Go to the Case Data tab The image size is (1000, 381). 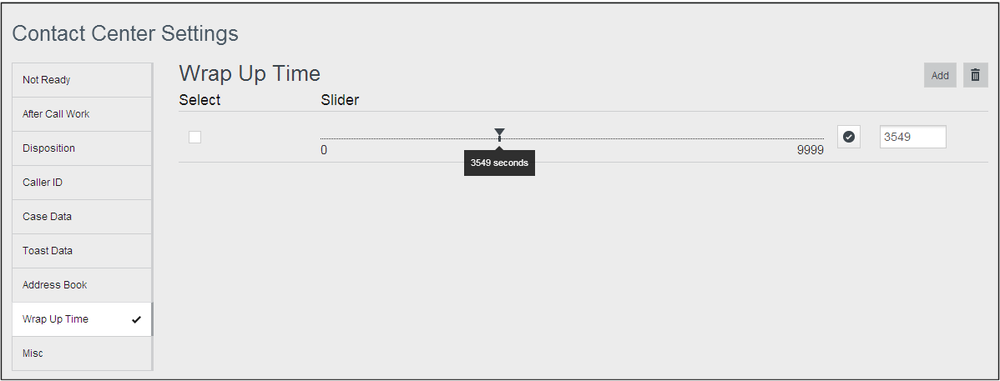coord(82,217)
